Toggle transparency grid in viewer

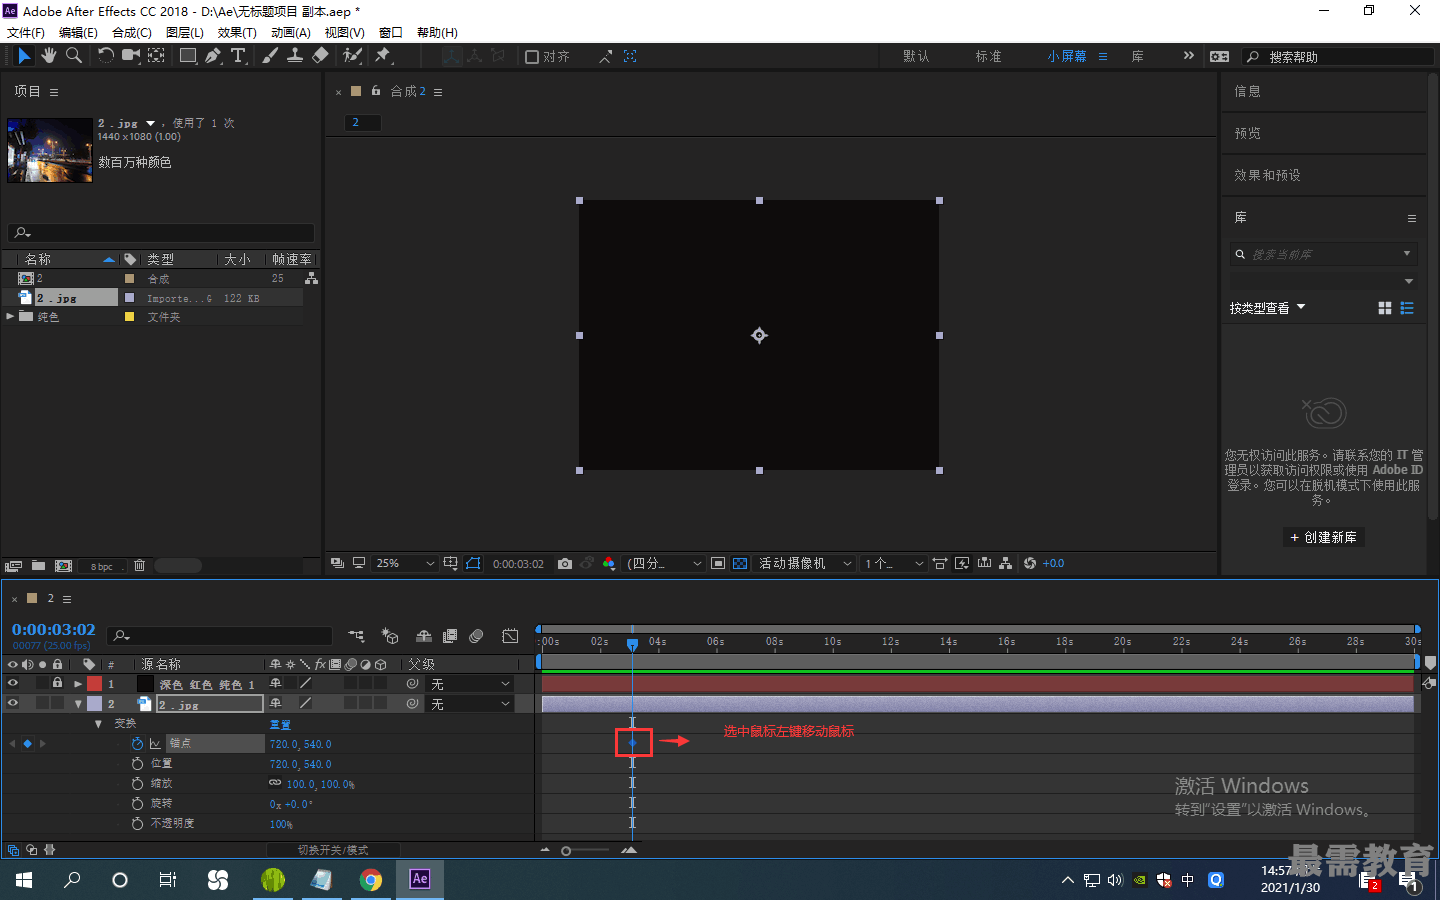click(x=740, y=564)
